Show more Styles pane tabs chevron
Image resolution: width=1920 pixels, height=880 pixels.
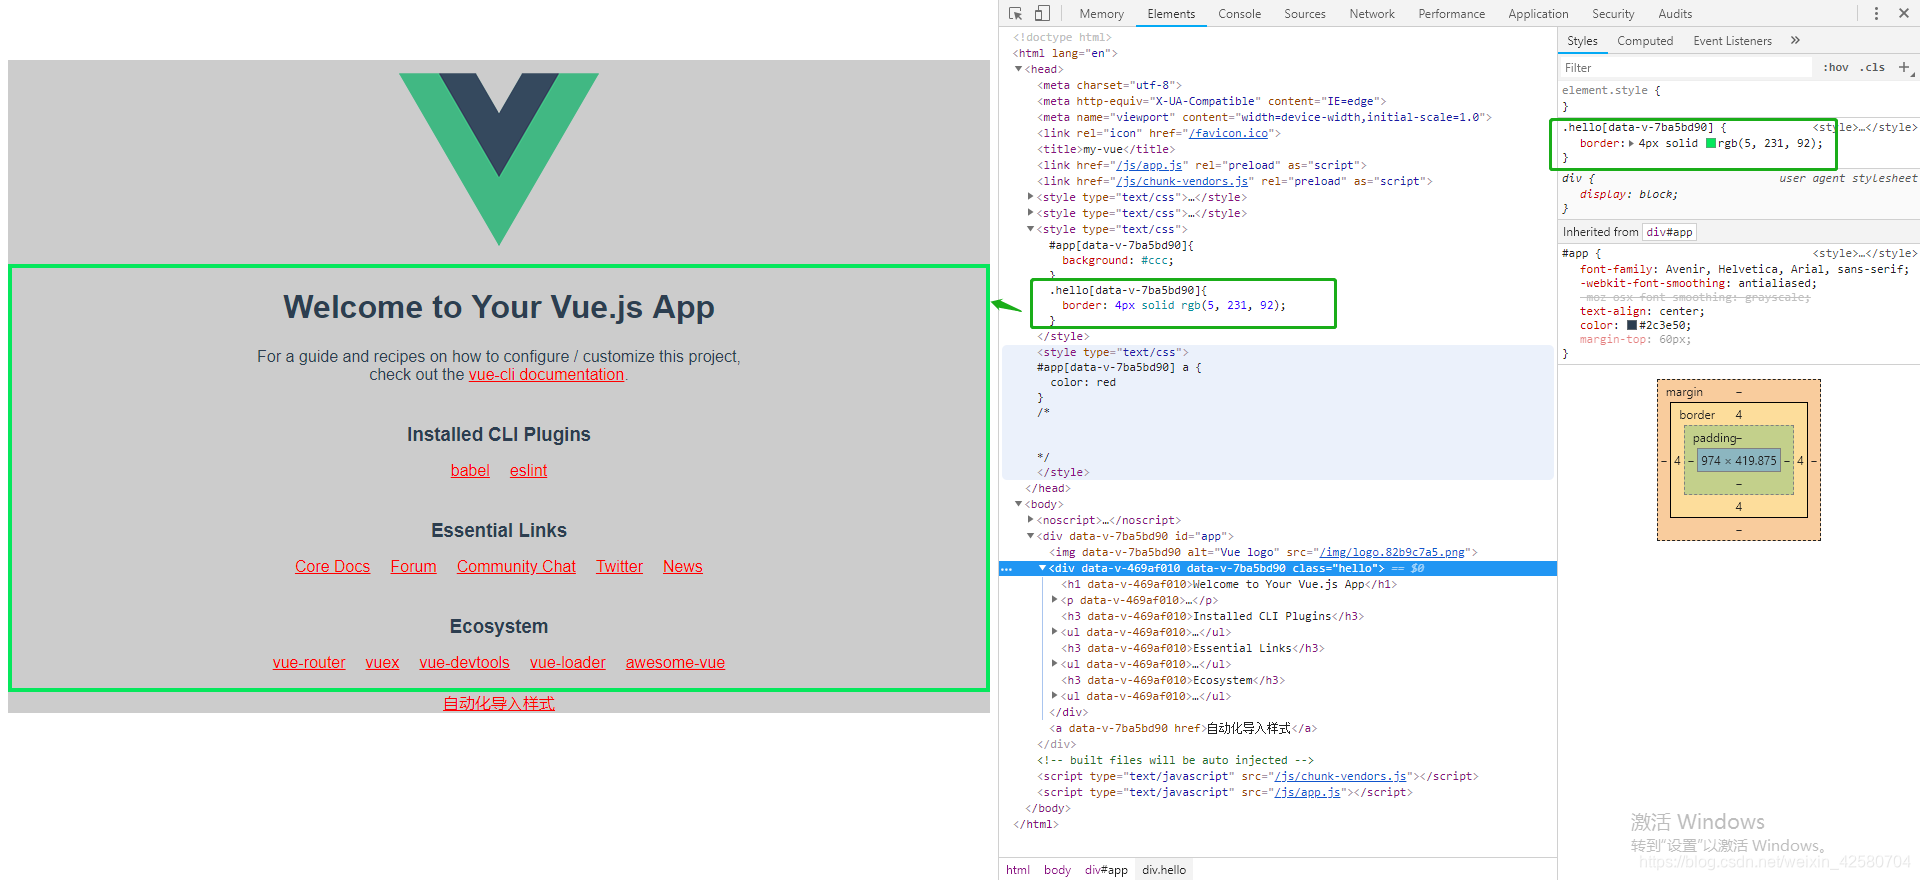(1795, 41)
